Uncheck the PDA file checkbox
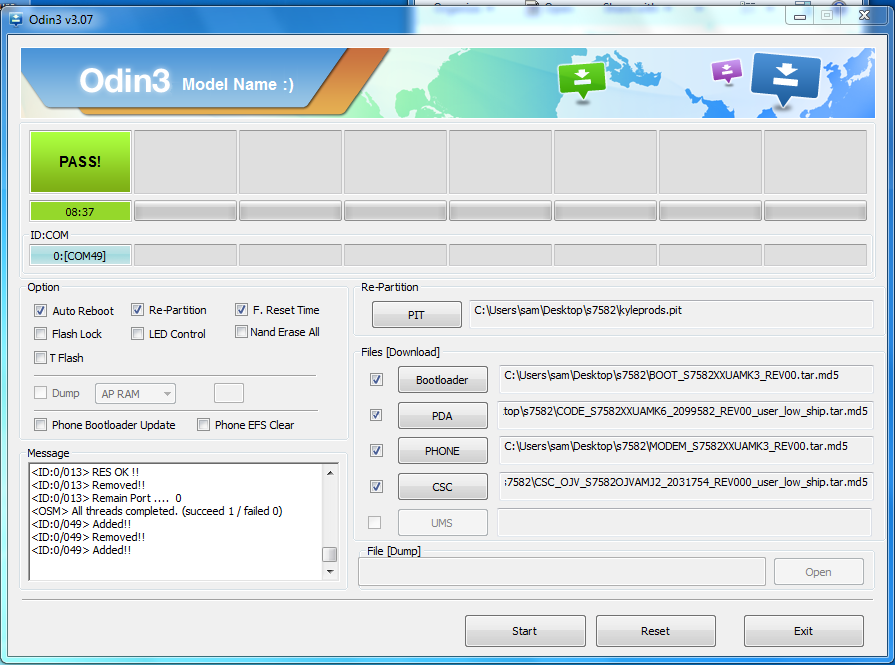The height and width of the screenshot is (665, 895). (376, 415)
